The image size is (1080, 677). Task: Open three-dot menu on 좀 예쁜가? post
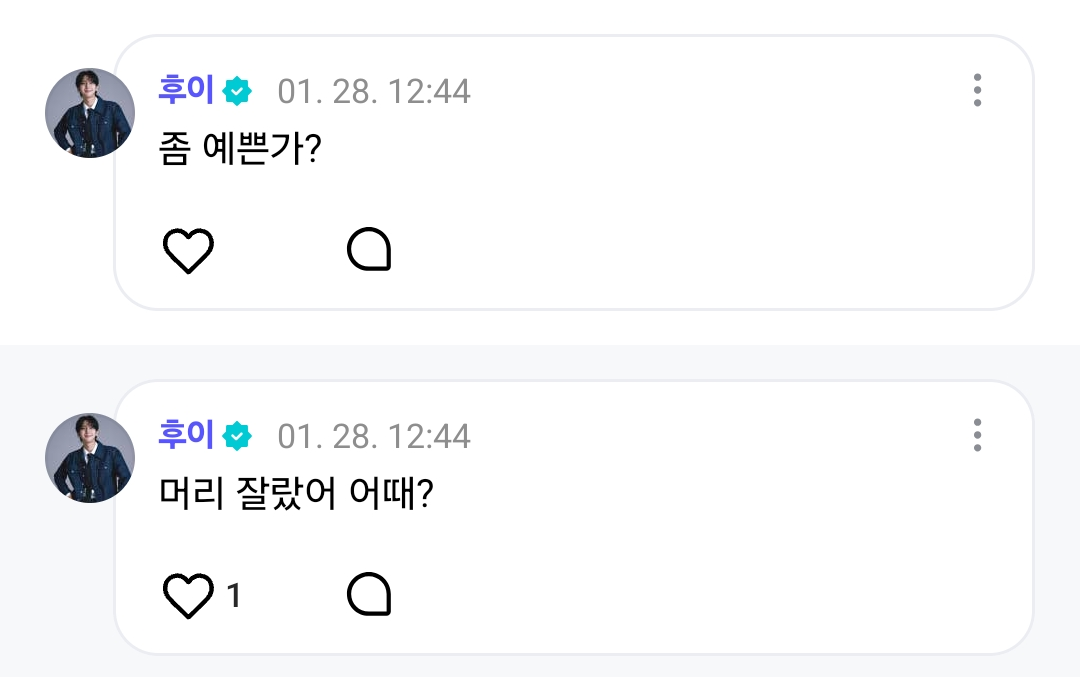tap(977, 90)
